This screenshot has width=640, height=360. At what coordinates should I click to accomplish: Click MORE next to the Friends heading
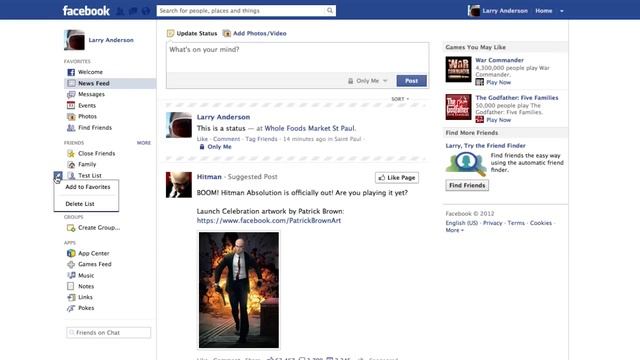pyautogui.click(x=144, y=143)
